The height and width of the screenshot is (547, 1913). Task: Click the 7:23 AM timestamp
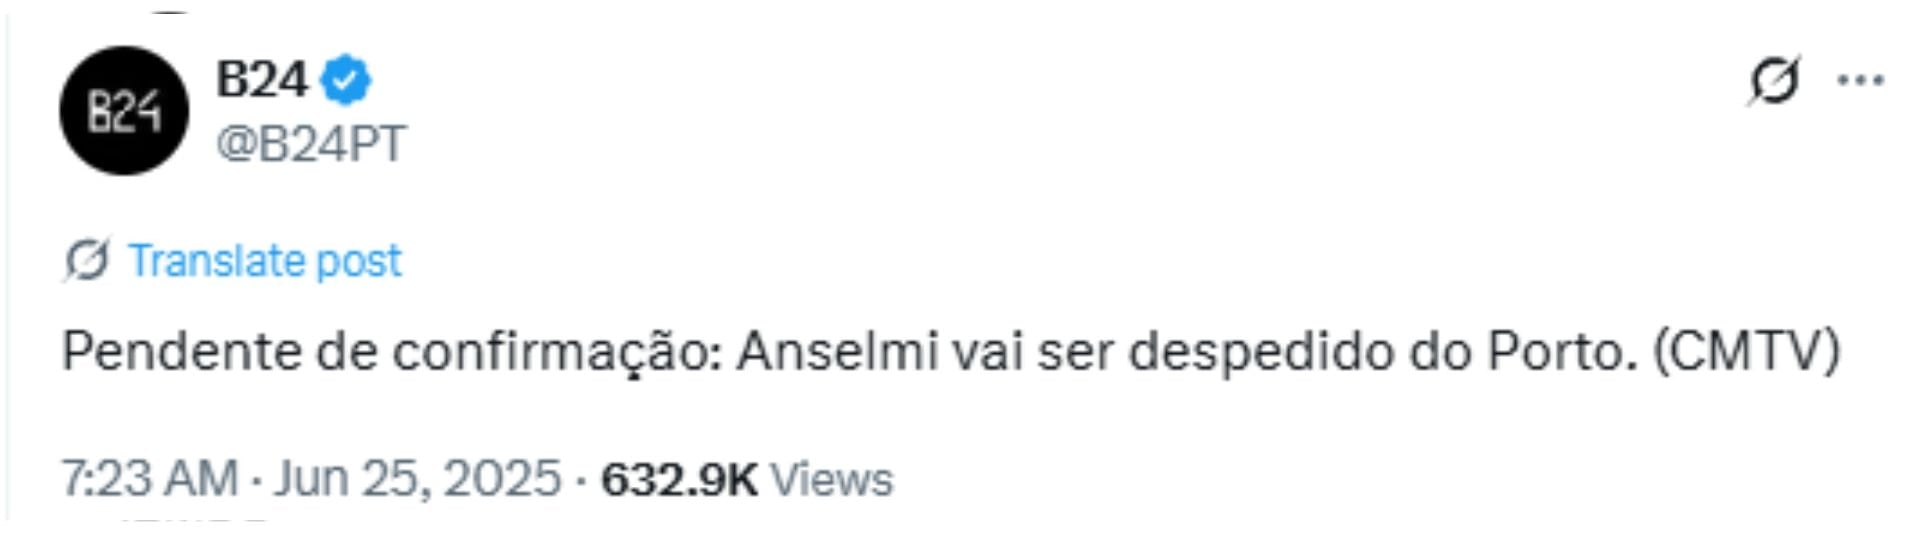[x=150, y=479]
